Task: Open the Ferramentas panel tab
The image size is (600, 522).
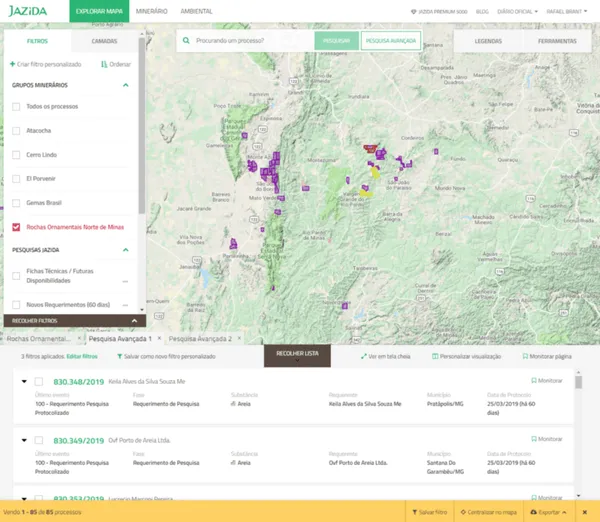Action: (x=557, y=41)
